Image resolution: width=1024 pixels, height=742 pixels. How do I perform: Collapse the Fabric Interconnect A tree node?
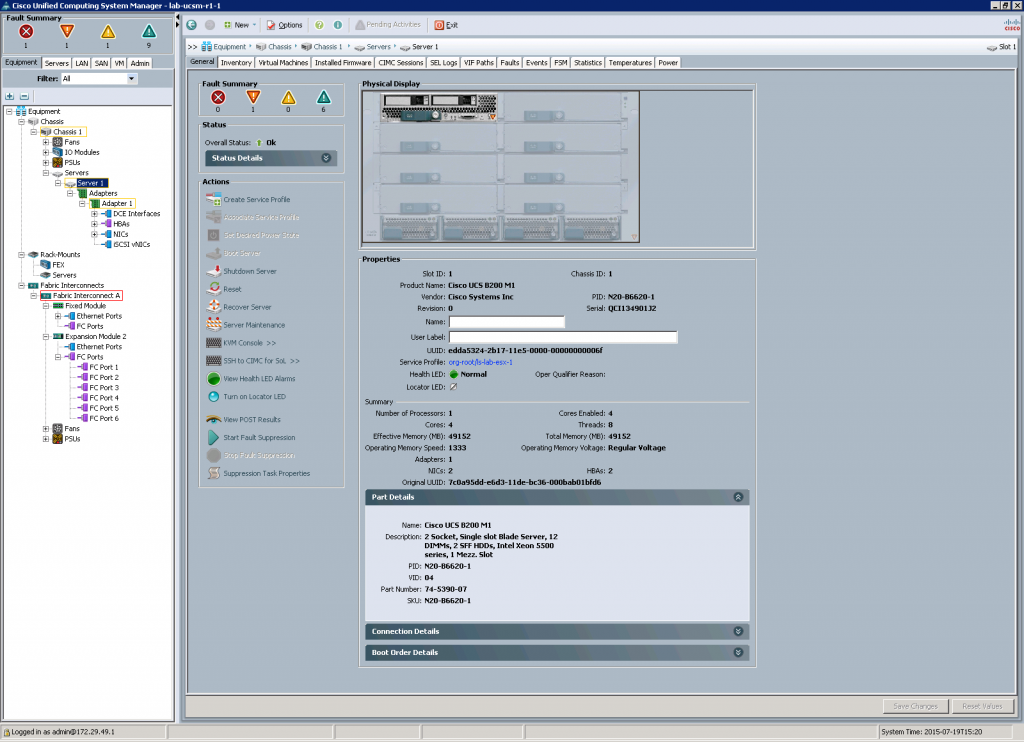33,296
